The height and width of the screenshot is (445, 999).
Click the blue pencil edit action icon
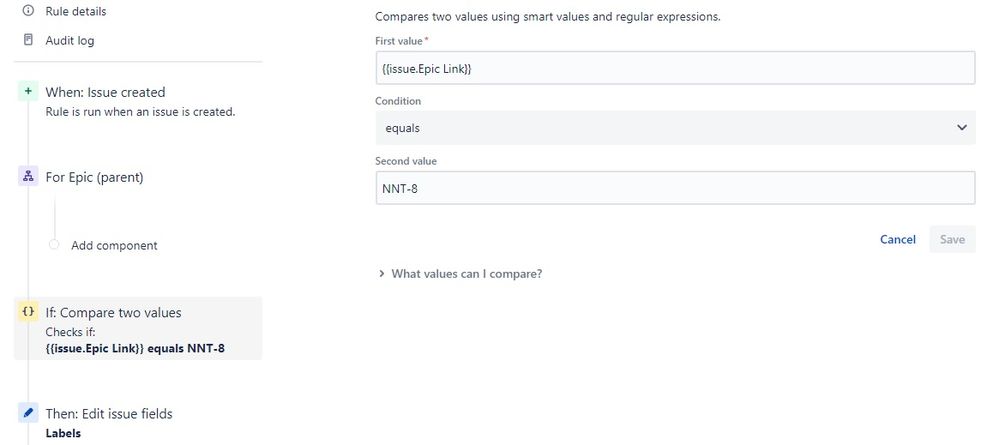[28, 413]
